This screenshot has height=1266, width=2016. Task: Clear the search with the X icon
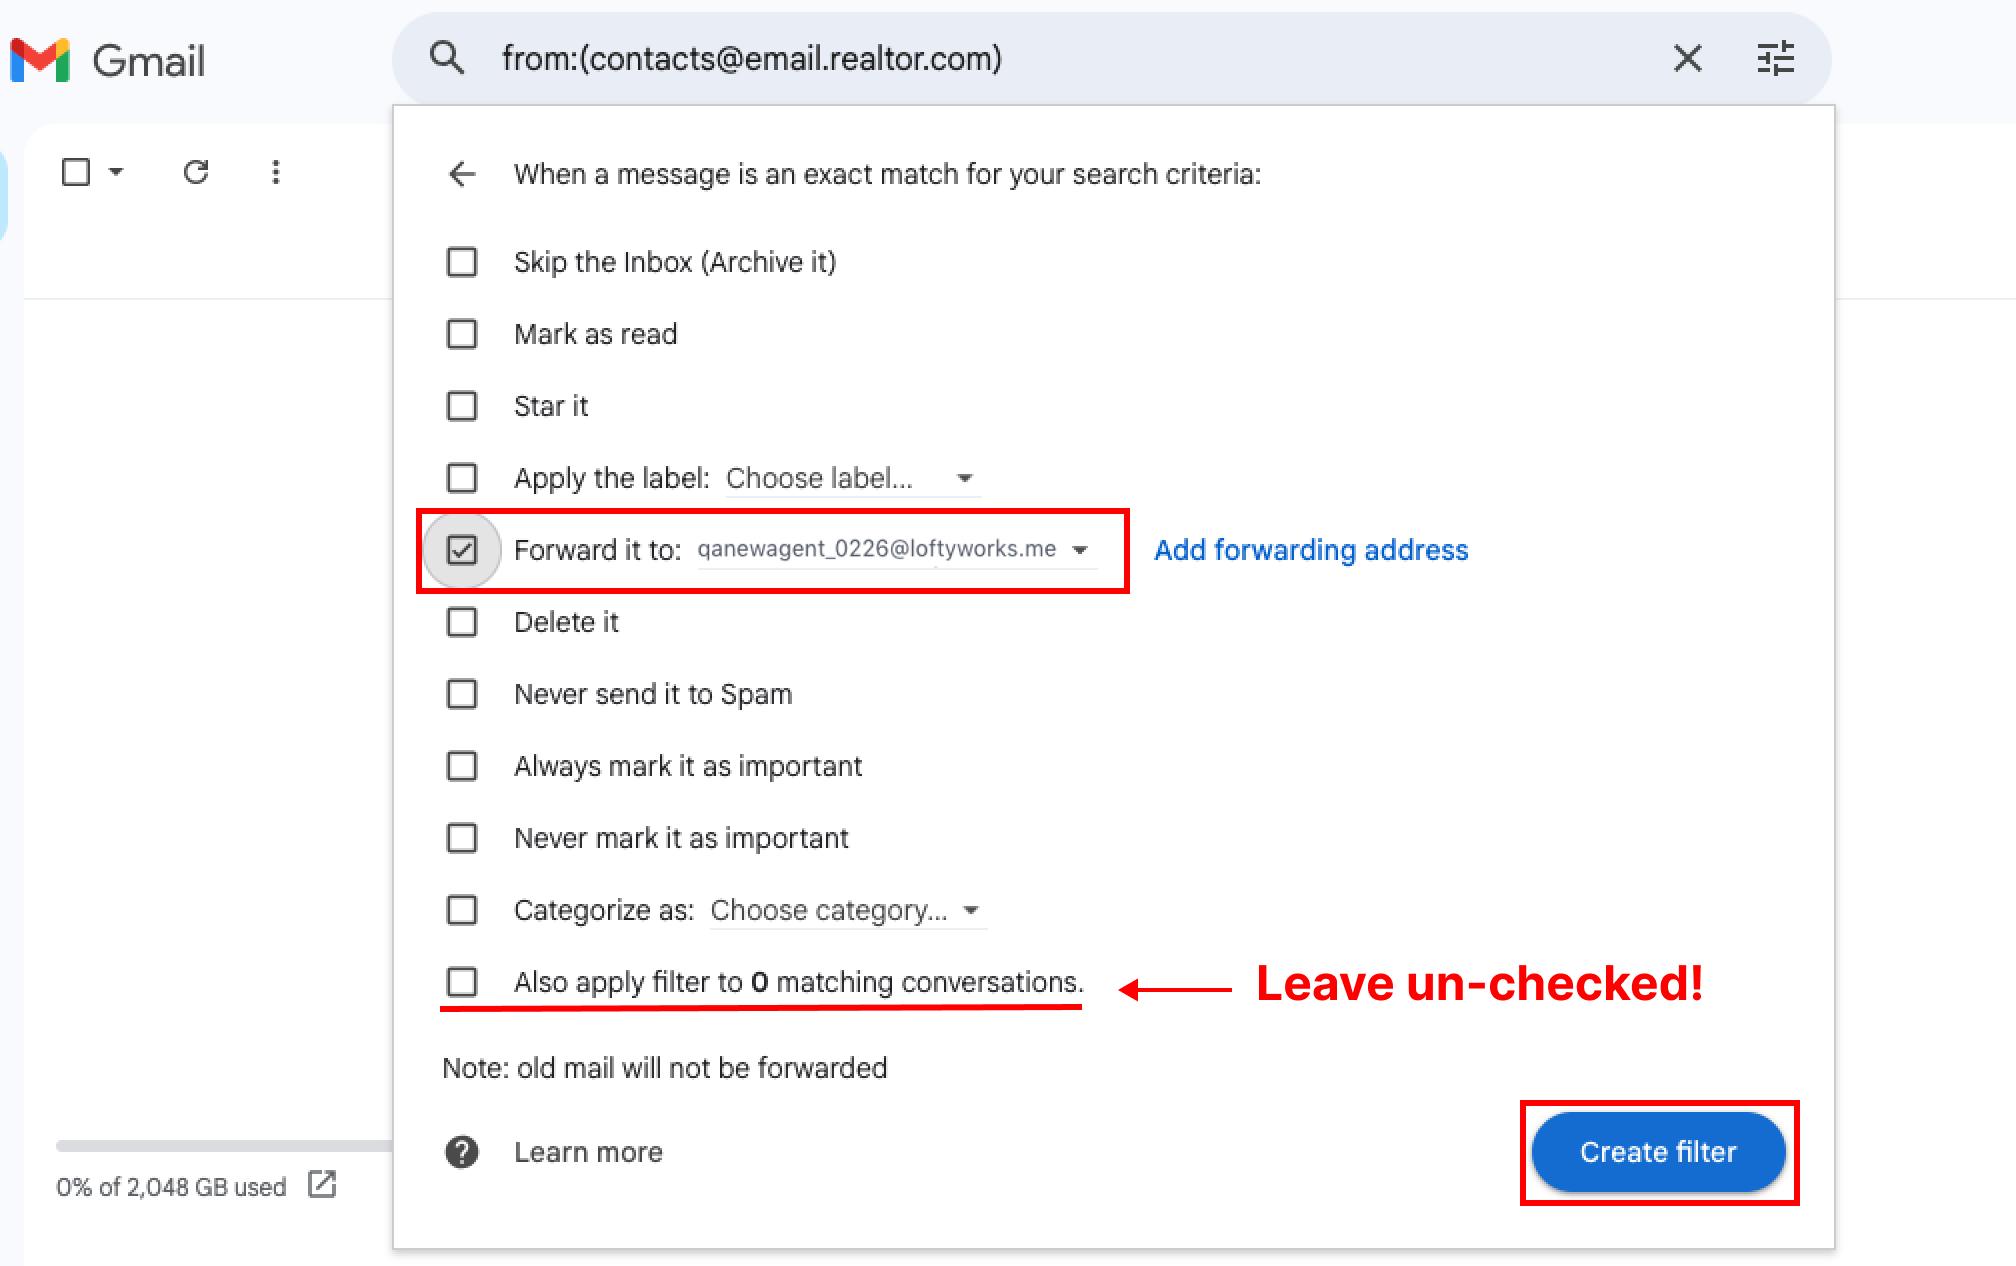click(1687, 59)
